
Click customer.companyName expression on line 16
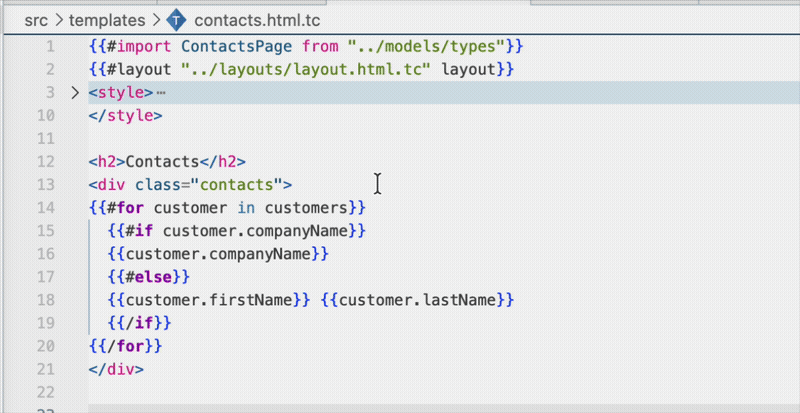point(218,254)
